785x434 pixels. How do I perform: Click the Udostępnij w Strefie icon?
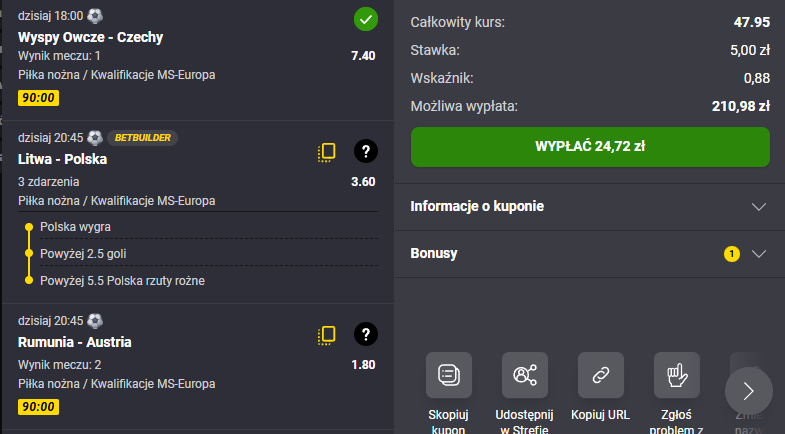(x=525, y=375)
